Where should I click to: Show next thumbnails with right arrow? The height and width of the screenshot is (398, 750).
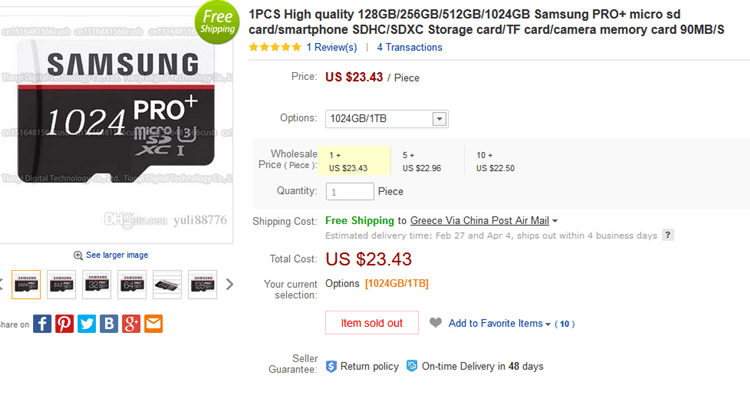tap(230, 284)
